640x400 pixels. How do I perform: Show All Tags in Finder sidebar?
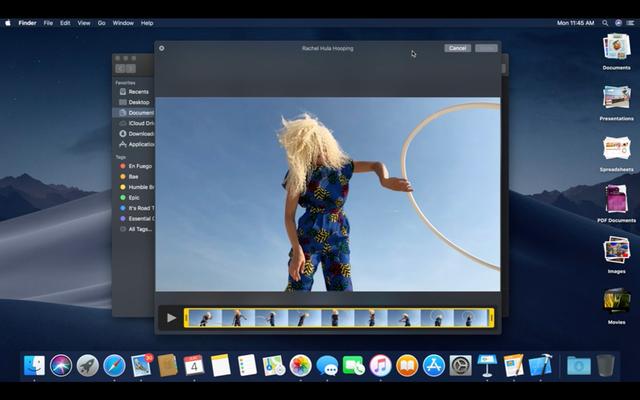pos(134,229)
